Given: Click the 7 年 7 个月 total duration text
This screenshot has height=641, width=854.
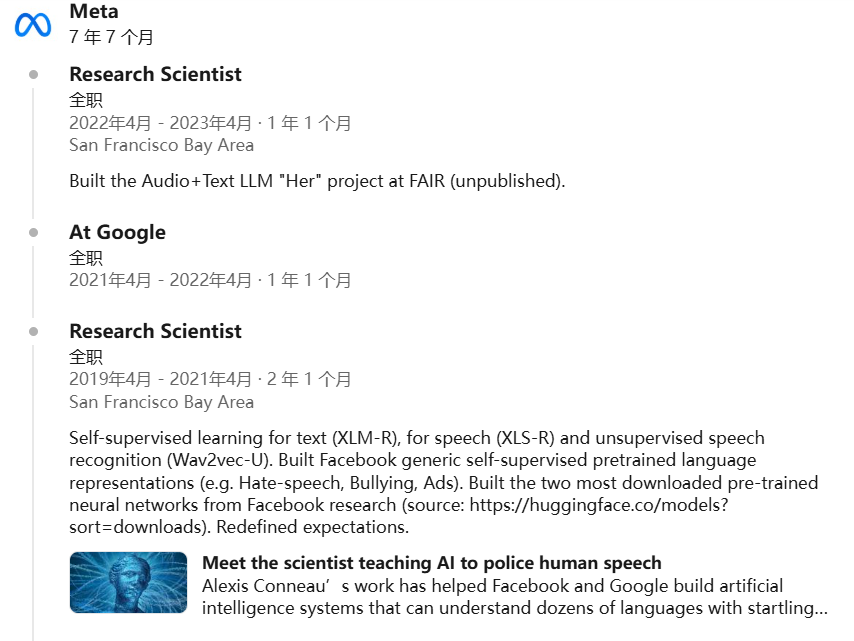Looking at the screenshot, I should tap(111, 37).
